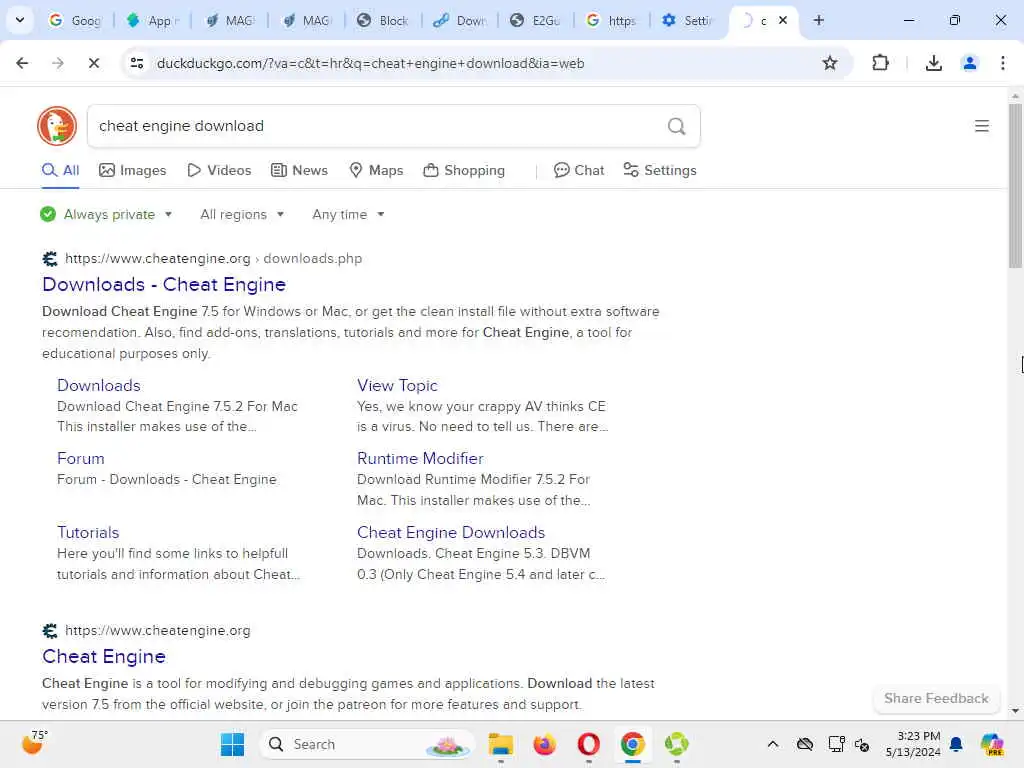
Task: Launch Opera from the taskbar
Action: pyautogui.click(x=588, y=744)
